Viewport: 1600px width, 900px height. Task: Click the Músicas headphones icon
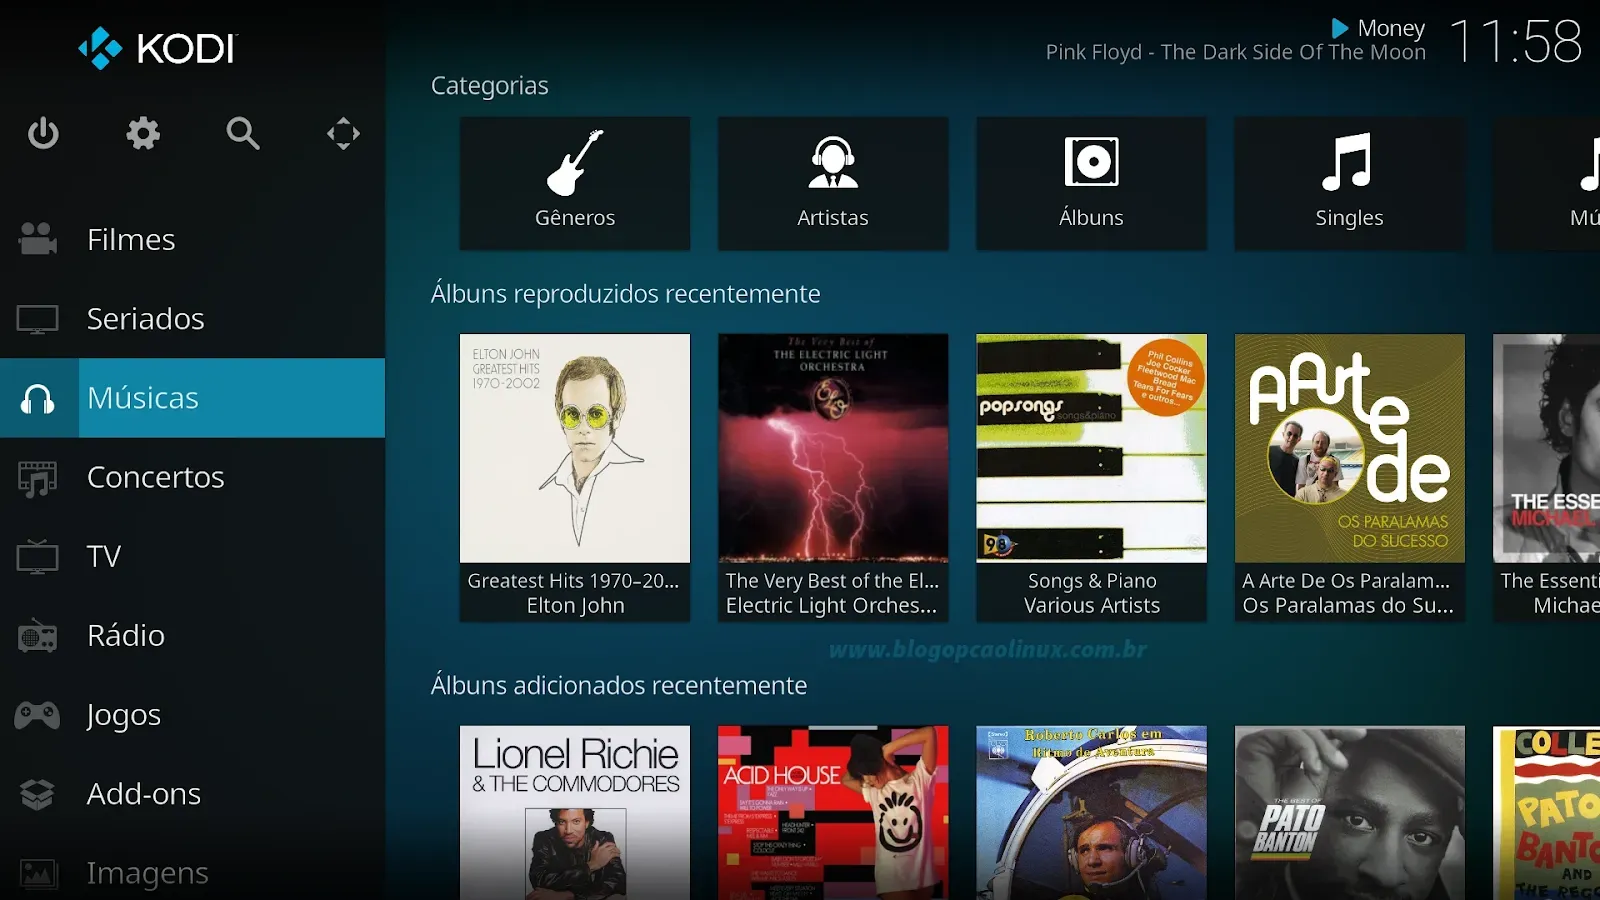click(x=38, y=398)
